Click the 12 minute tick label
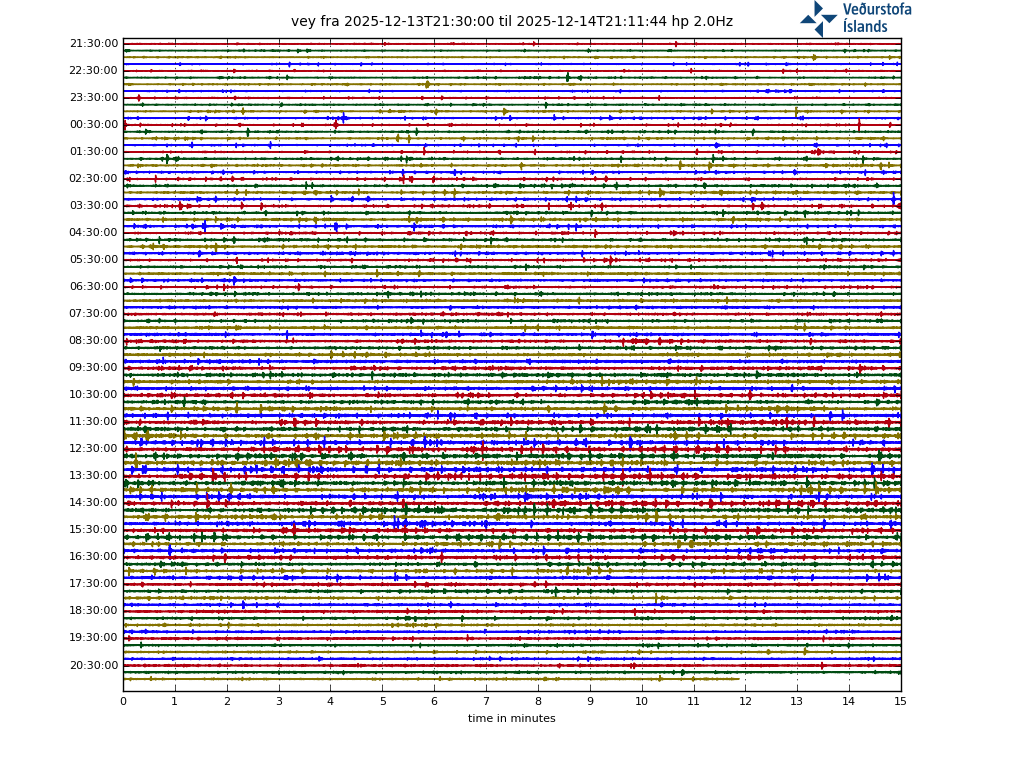Screen dimensions: 1024x768 click(745, 701)
